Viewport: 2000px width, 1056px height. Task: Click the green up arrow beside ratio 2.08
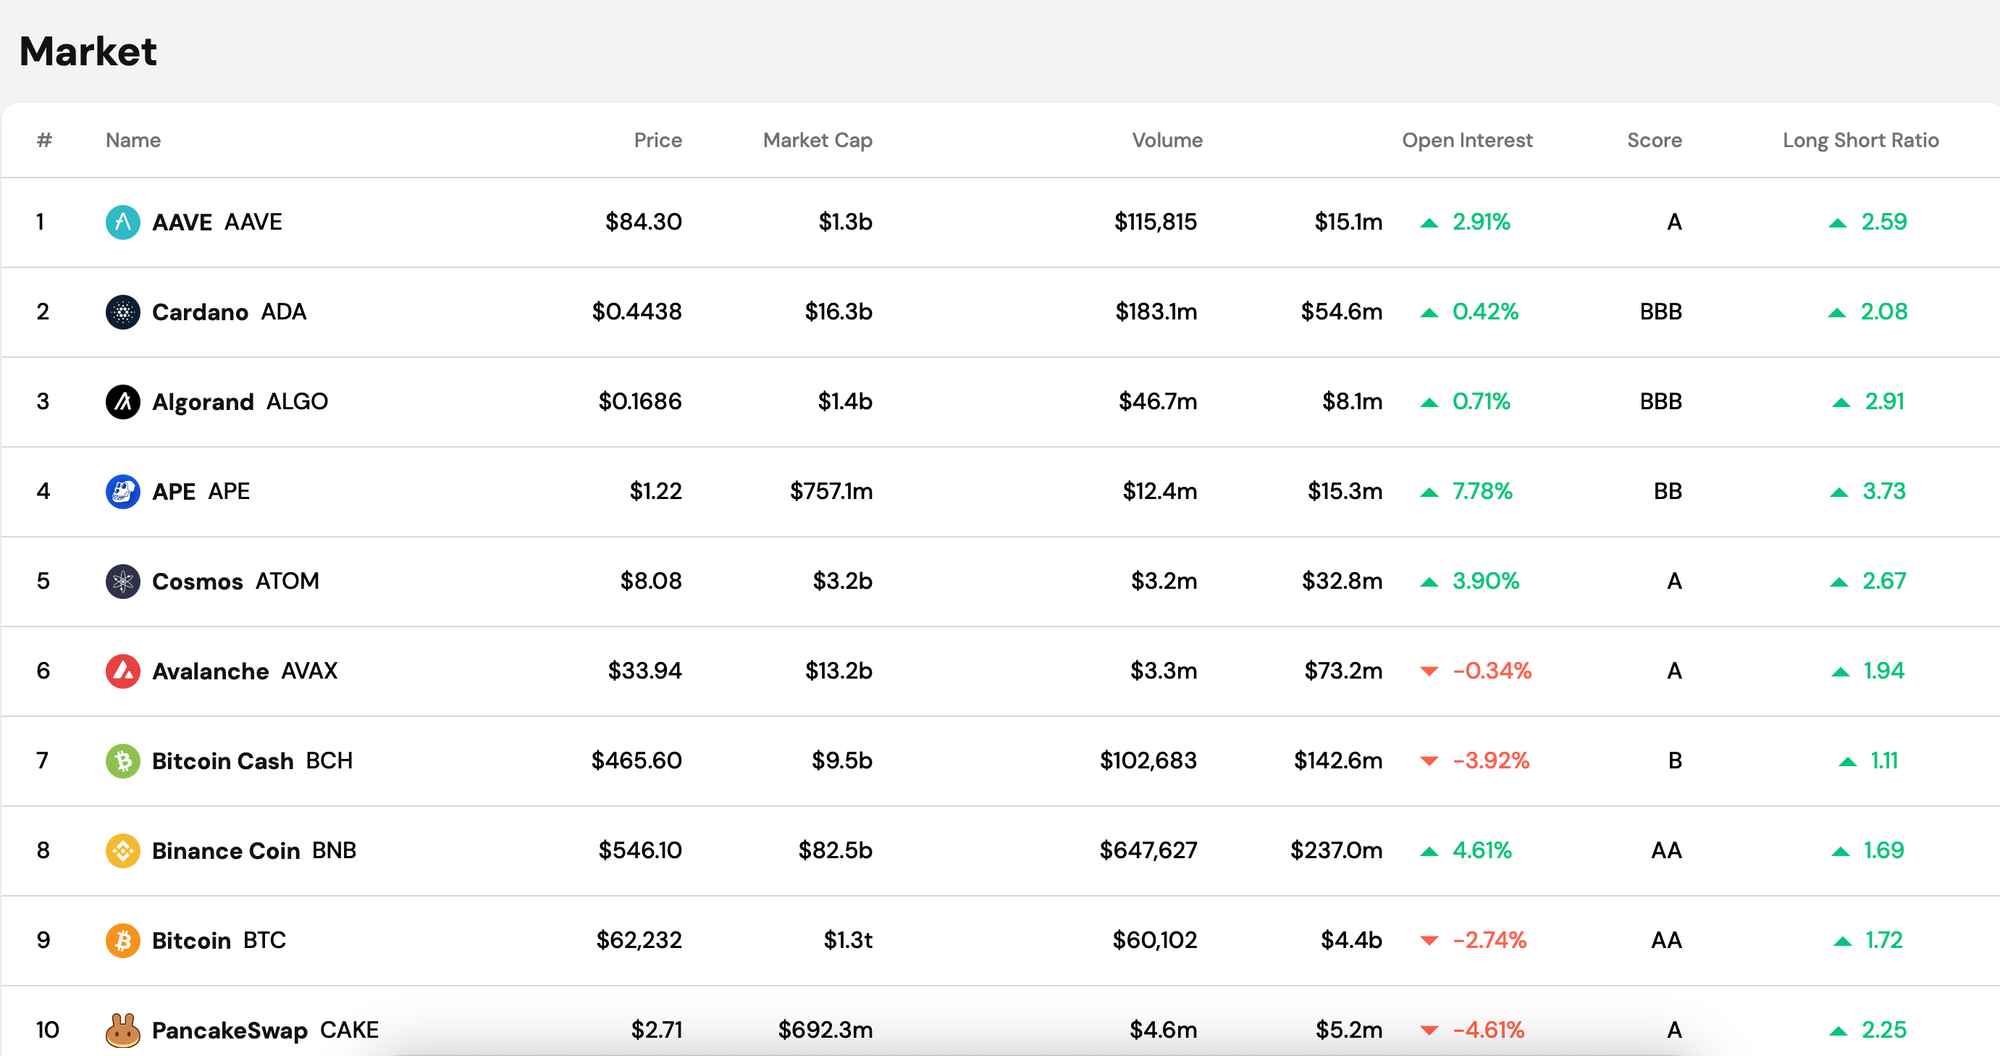coord(1837,313)
